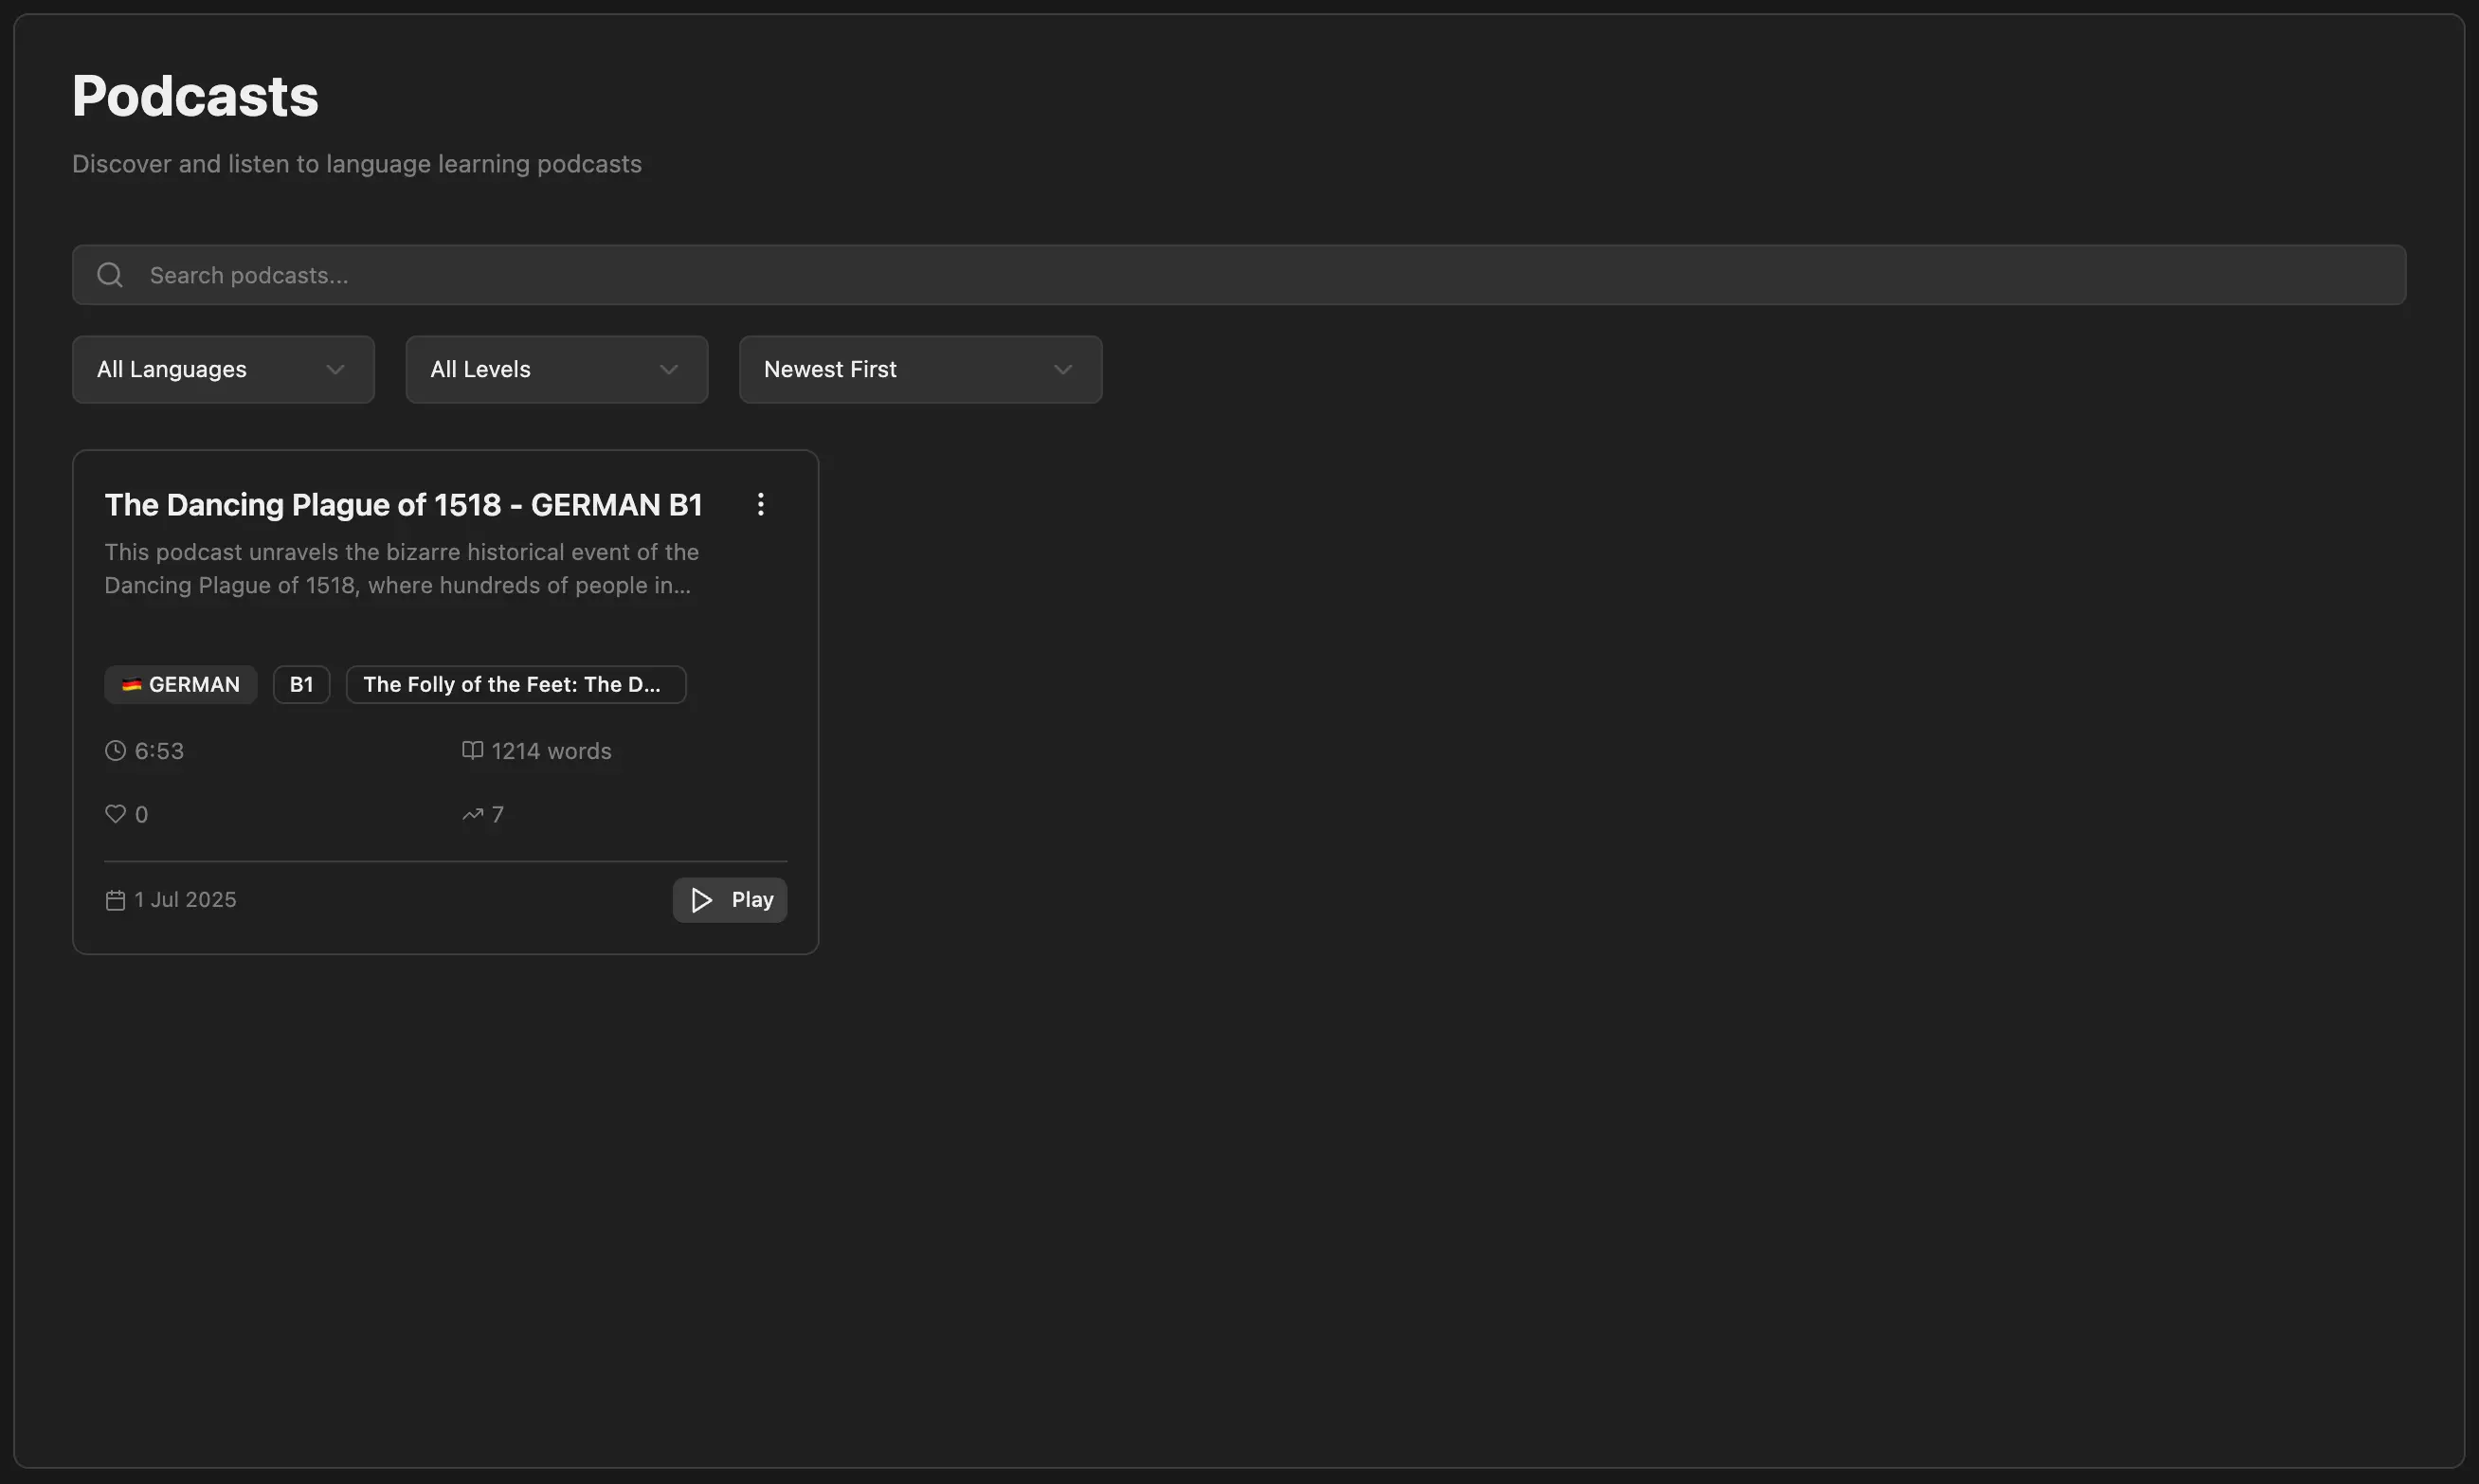Click the 1214 words label
2479x1484 pixels.
pos(551,751)
